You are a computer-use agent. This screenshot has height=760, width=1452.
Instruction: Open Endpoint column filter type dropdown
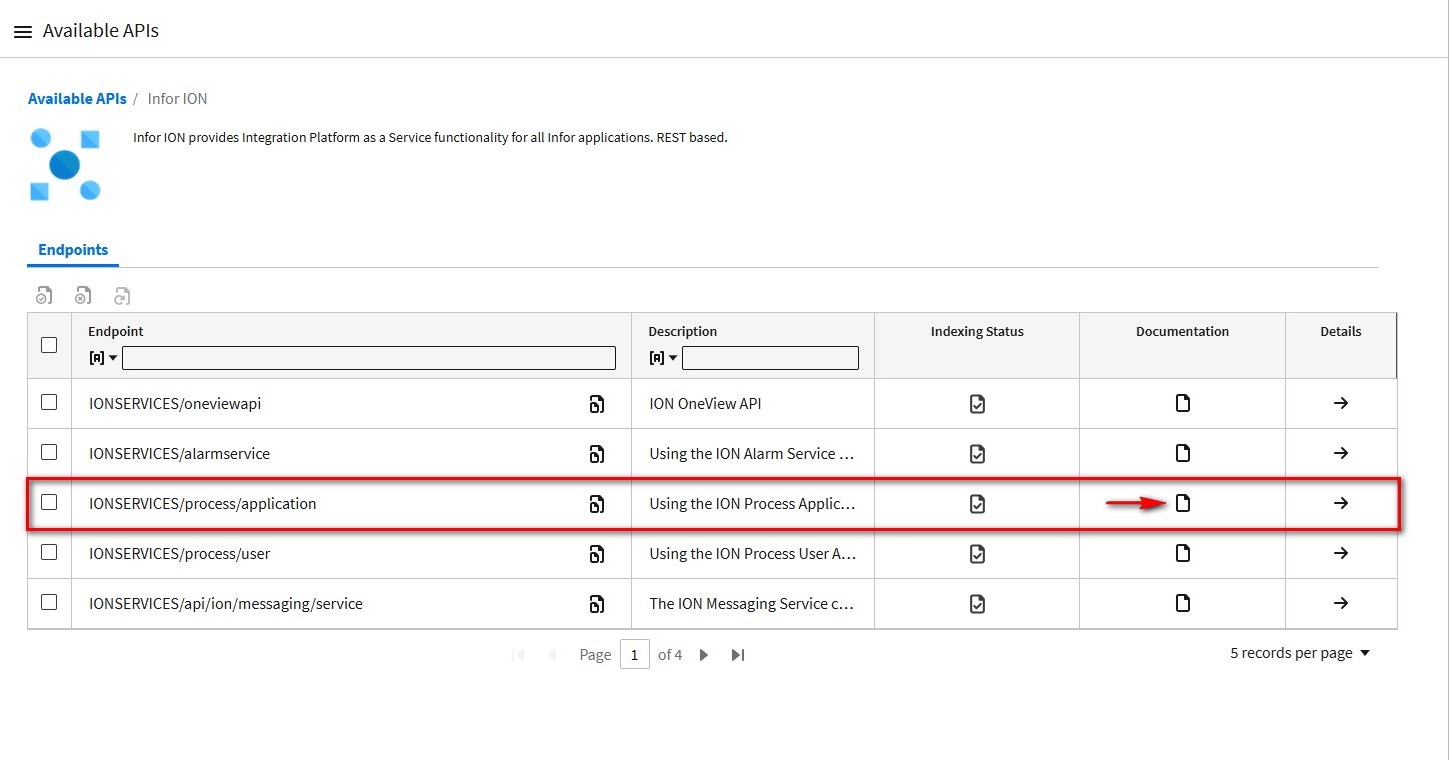pyautogui.click(x=103, y=358)
